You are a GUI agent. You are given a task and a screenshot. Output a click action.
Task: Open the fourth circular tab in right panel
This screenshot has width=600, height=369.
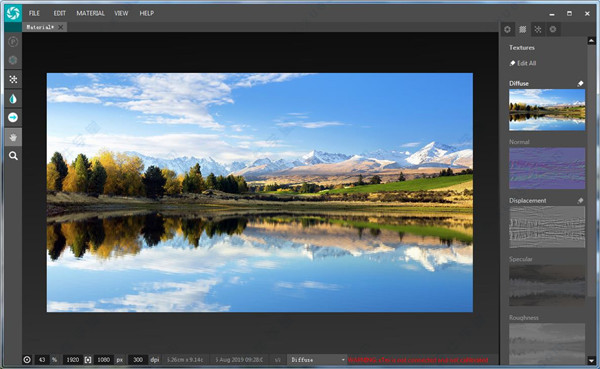553,29
